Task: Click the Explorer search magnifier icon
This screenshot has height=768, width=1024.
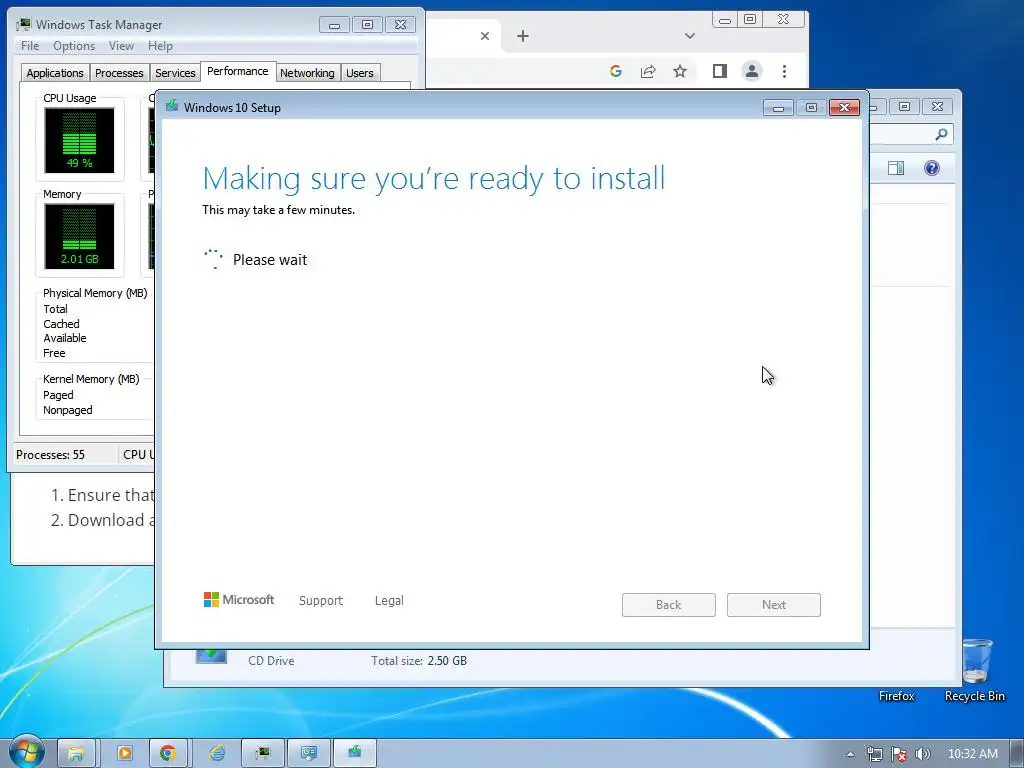Action: [941, 135]
